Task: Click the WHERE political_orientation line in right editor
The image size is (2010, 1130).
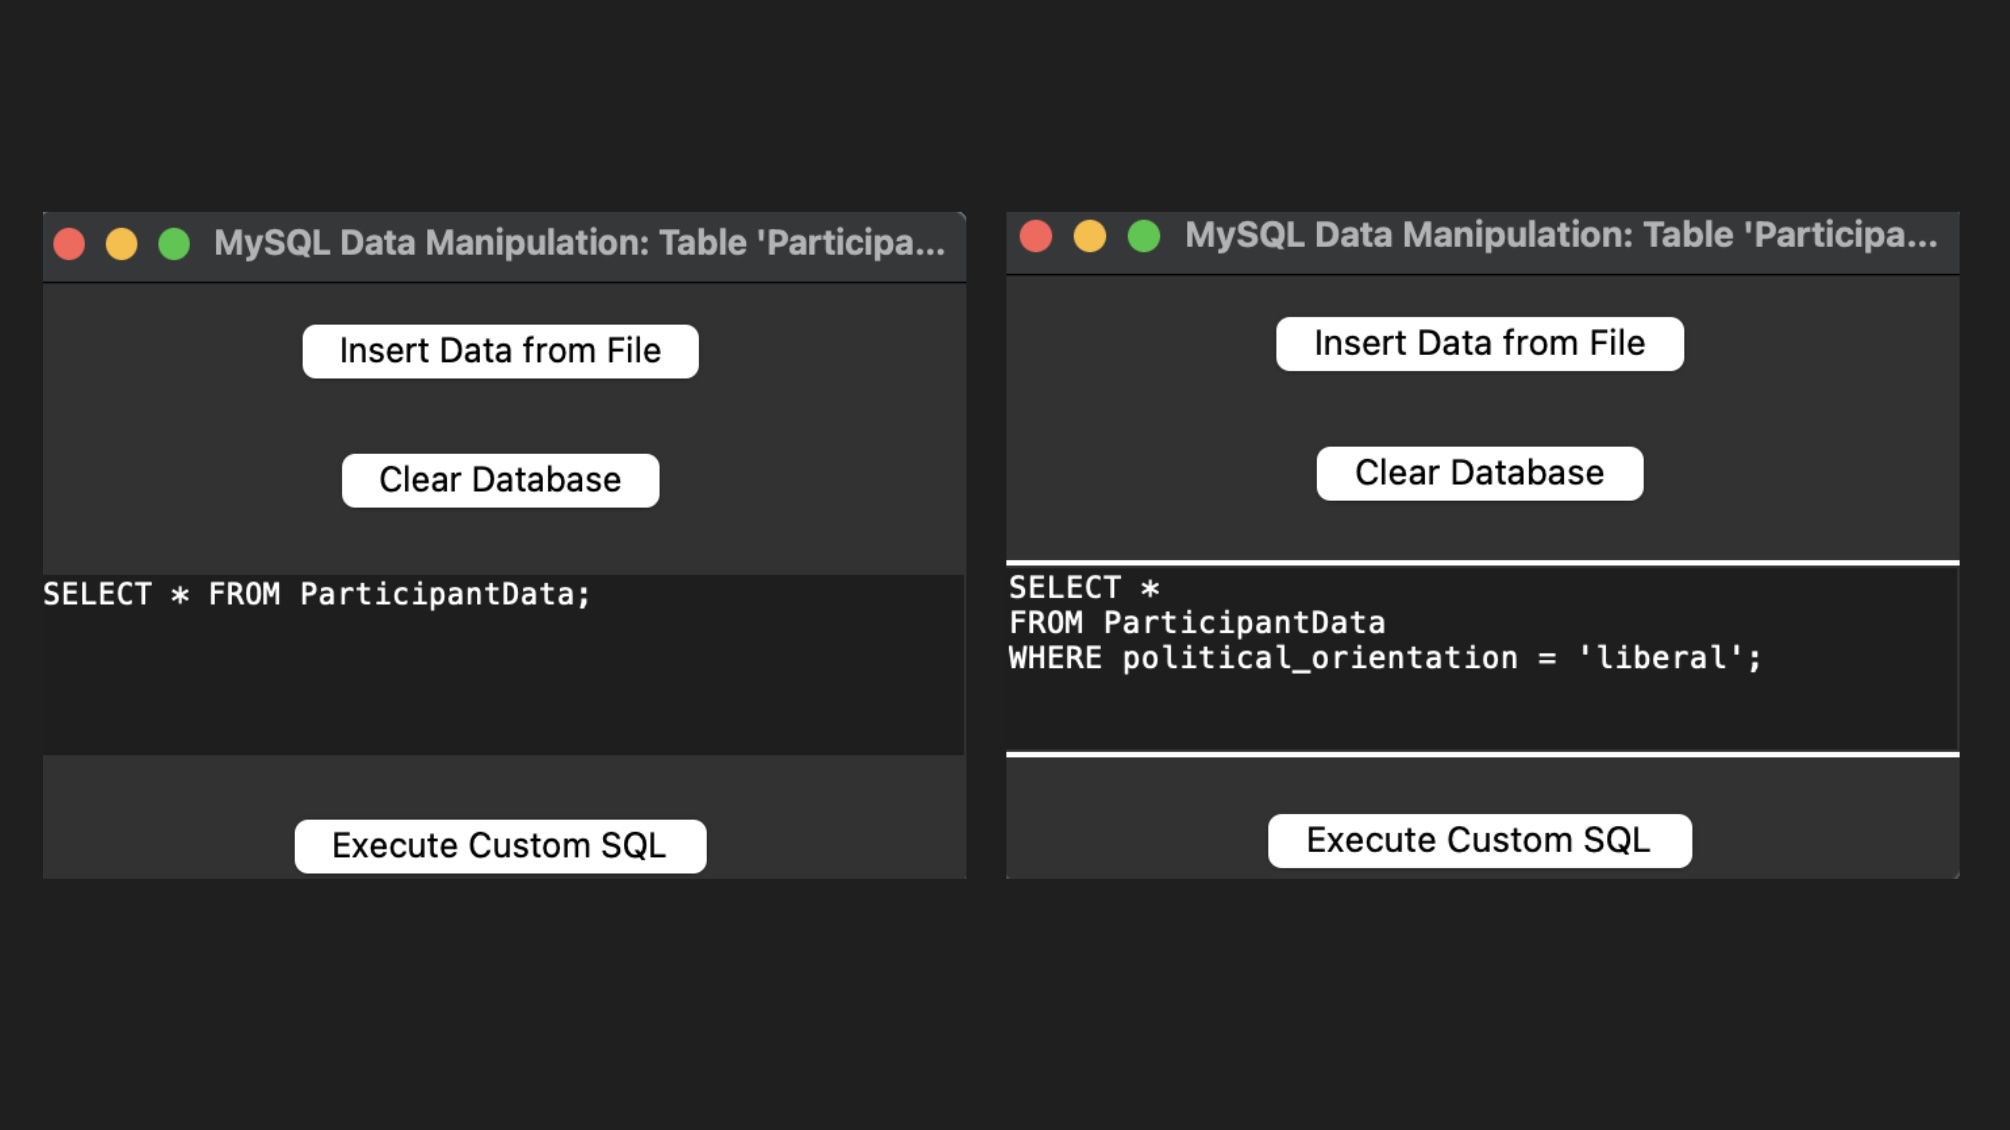Action: pos(1383,656)
